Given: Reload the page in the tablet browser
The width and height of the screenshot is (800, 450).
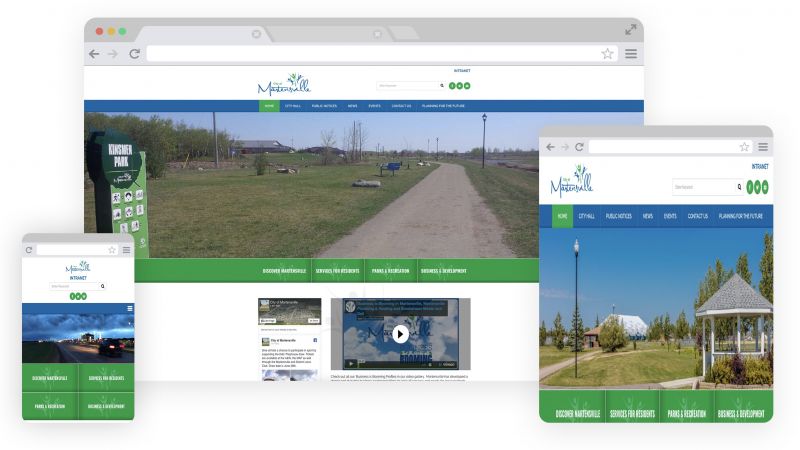Looking at the screenshot, I should tap(579, 147).
